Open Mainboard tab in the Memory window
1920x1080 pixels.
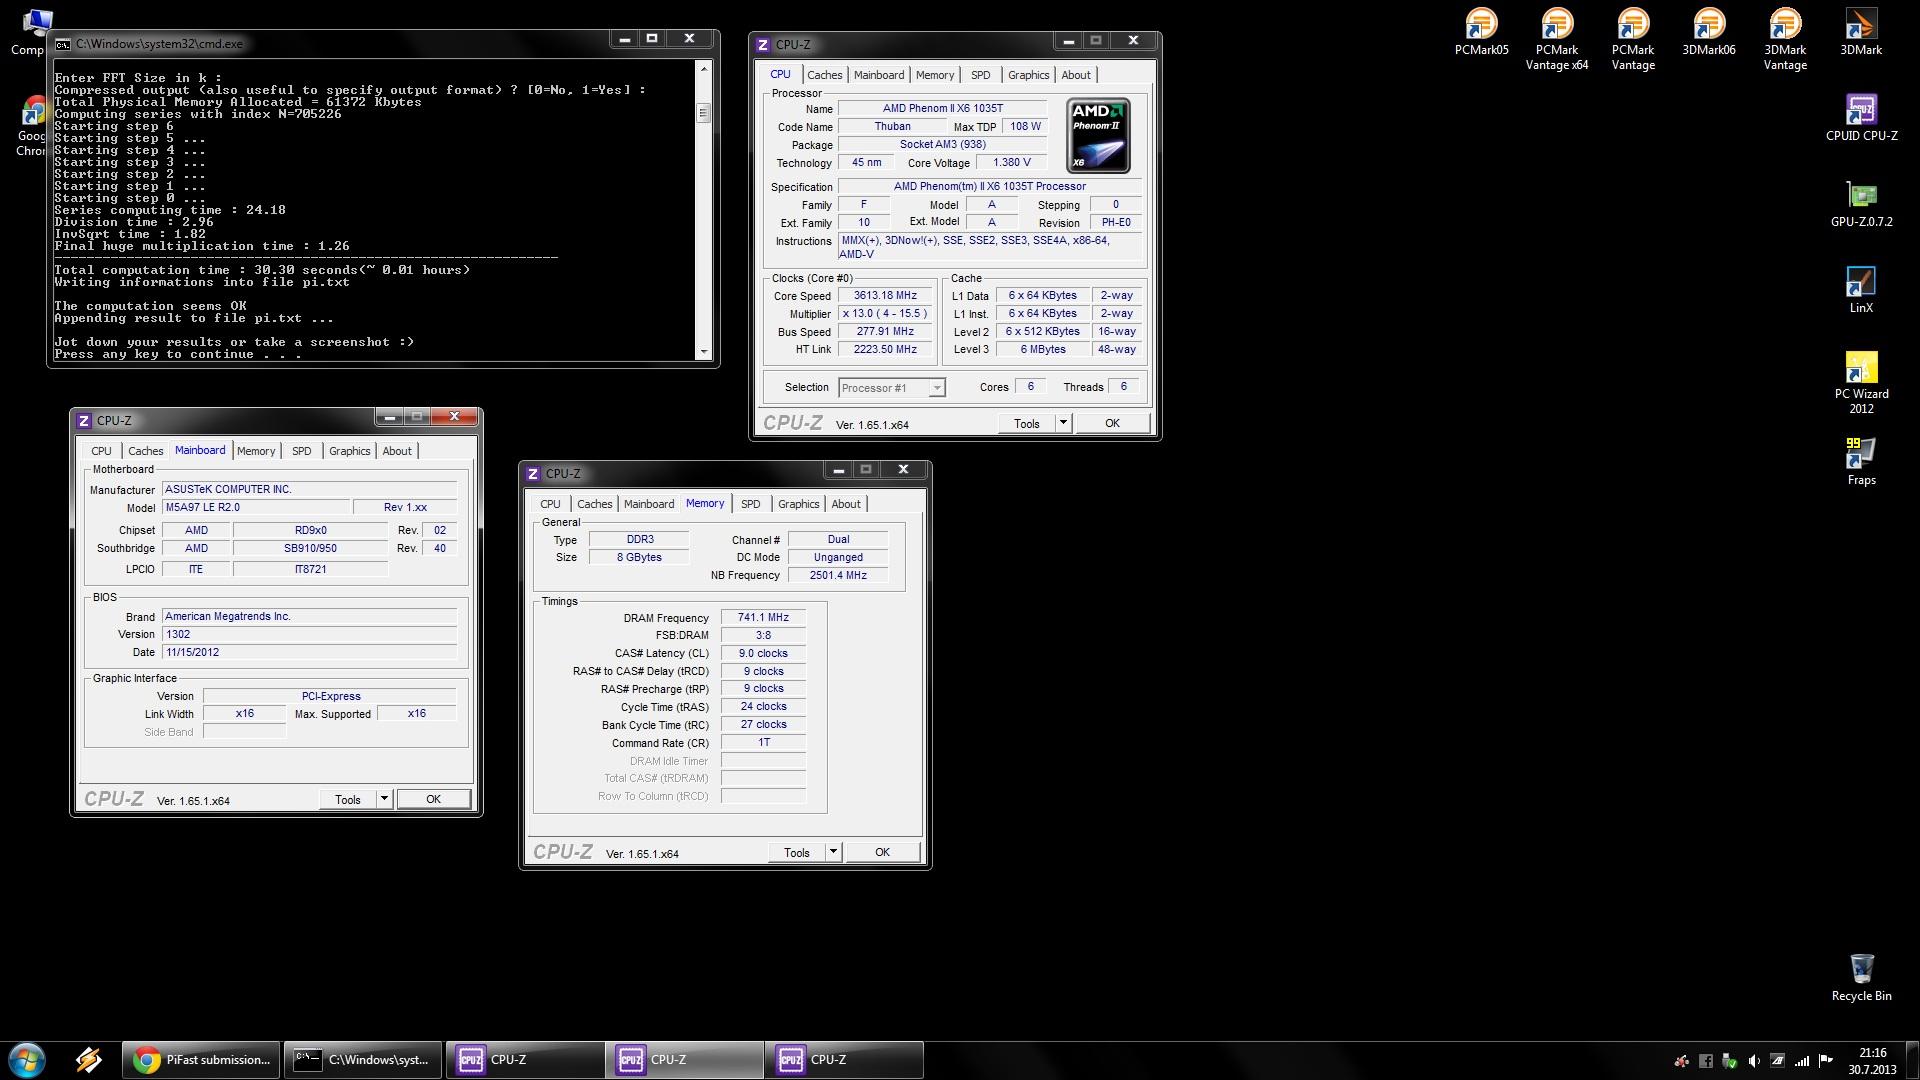coord(649,504)
